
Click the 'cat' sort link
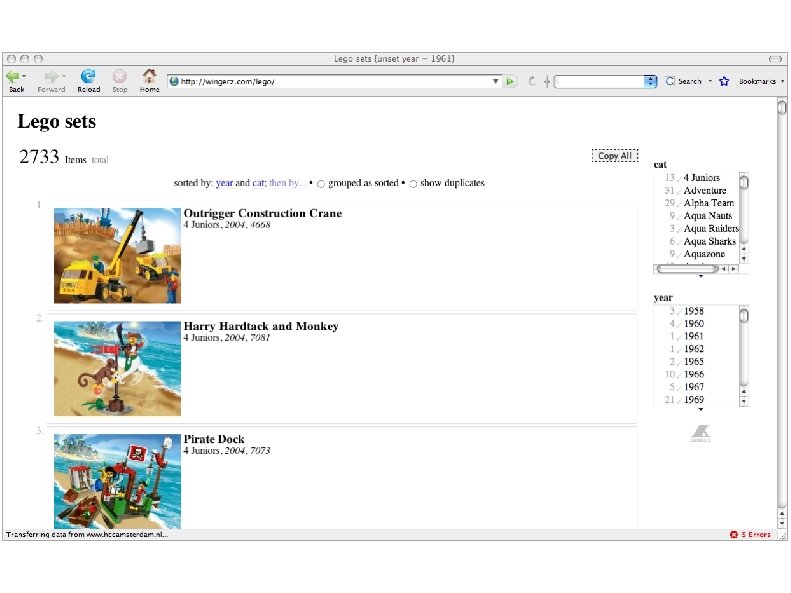[x=258, y=183]
